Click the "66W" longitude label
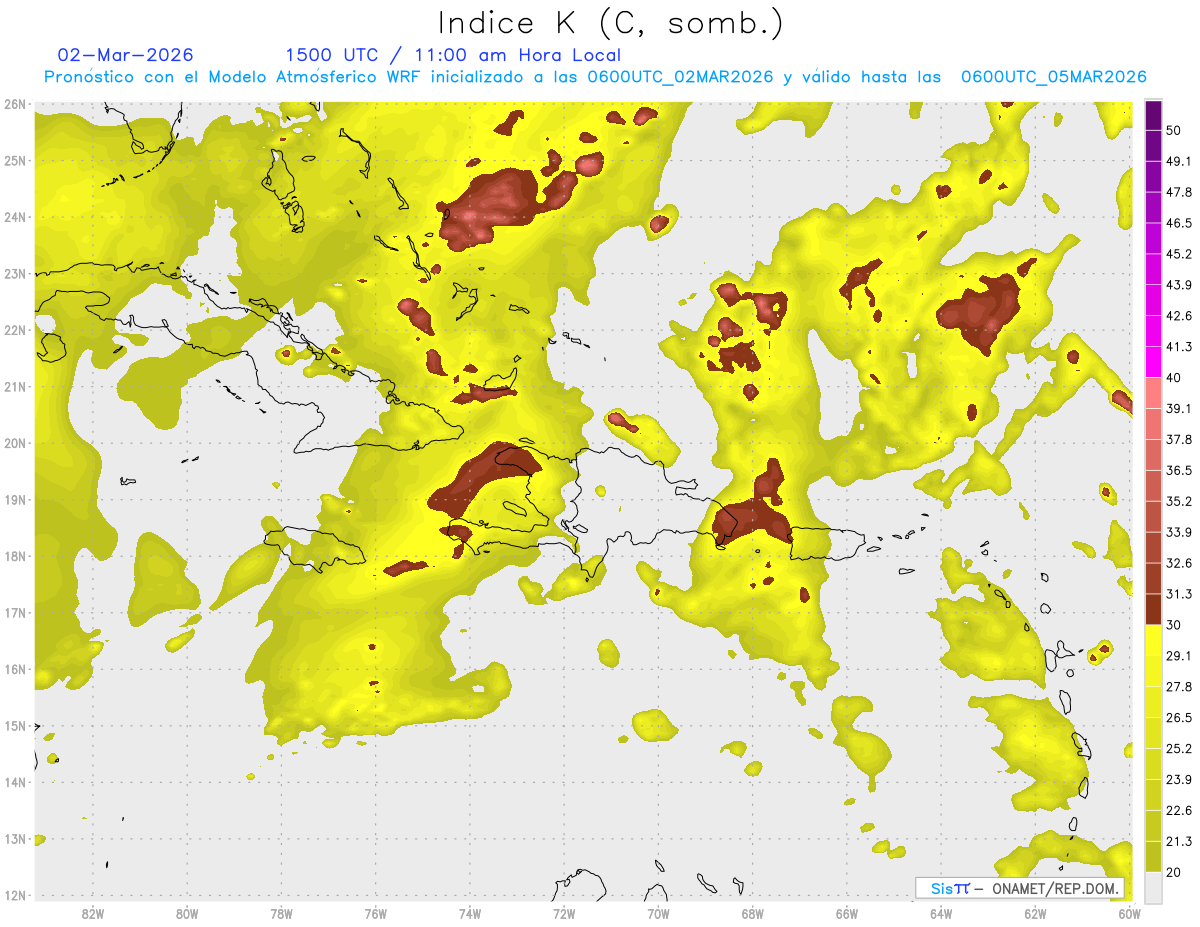The image size is (1200, 927). pos(847,914)
